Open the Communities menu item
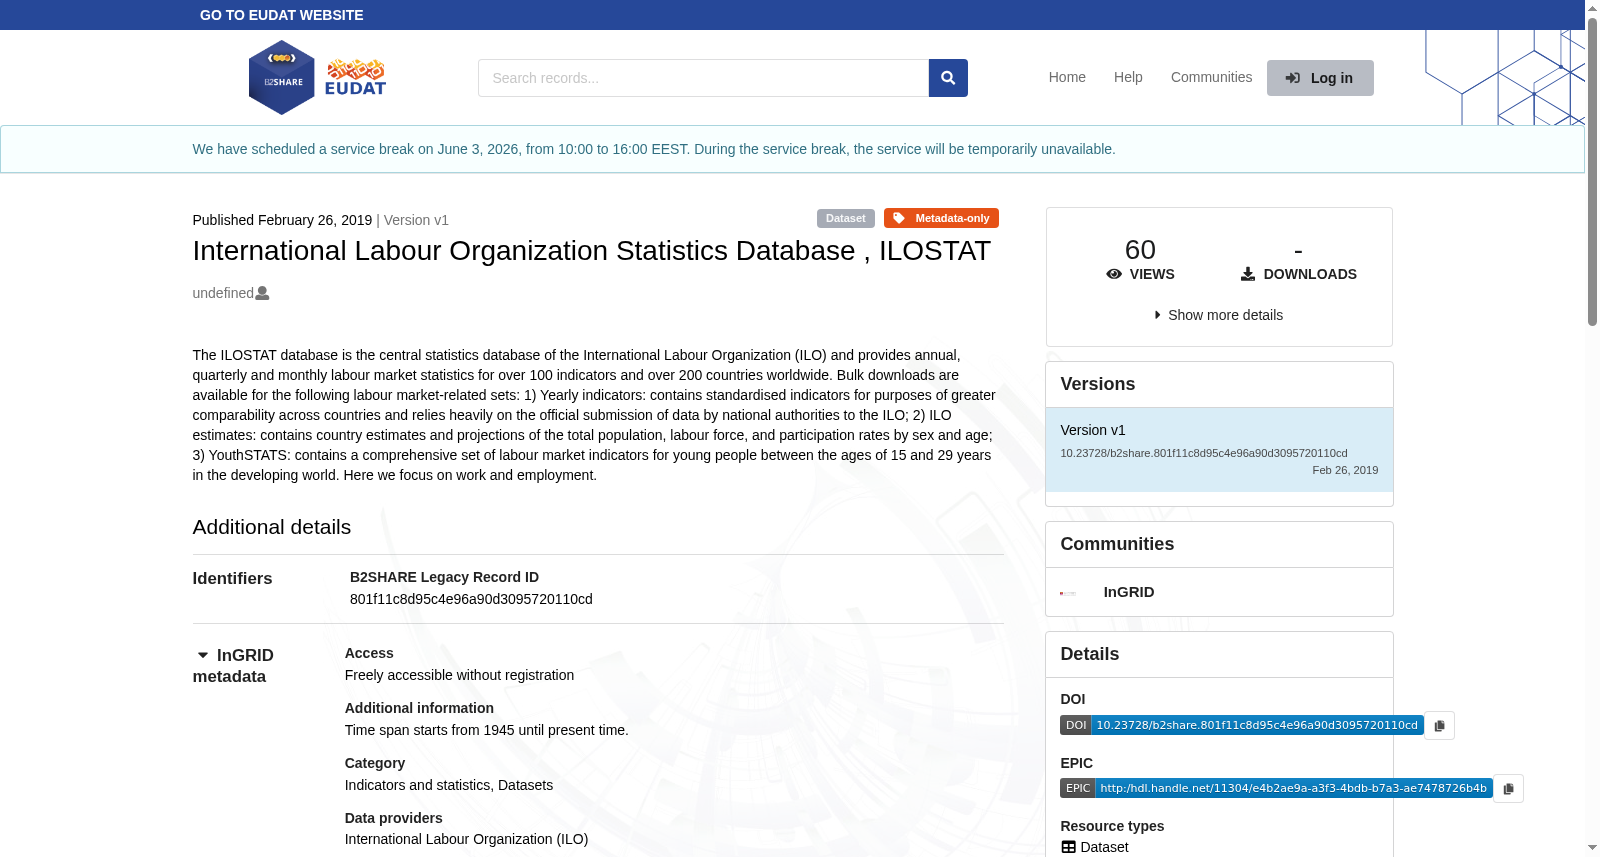This screenshot has height=857, width=1600. pyautogui.click(x=1211, y=77)
